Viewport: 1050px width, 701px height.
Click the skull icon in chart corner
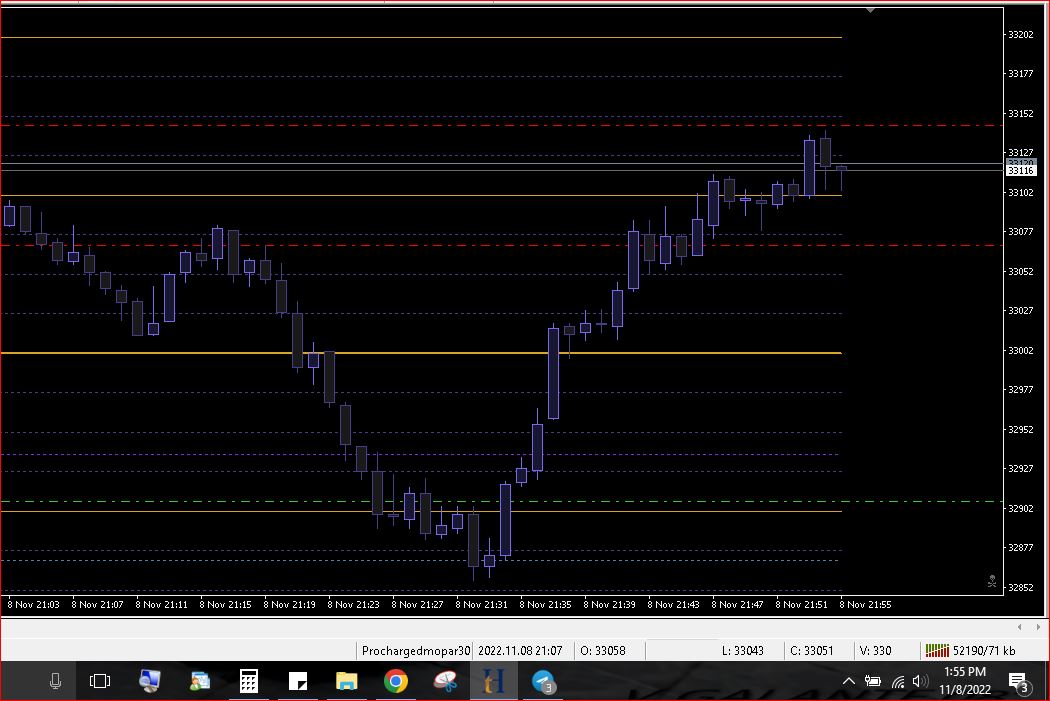pyautogui.click(x=991, y=581)
